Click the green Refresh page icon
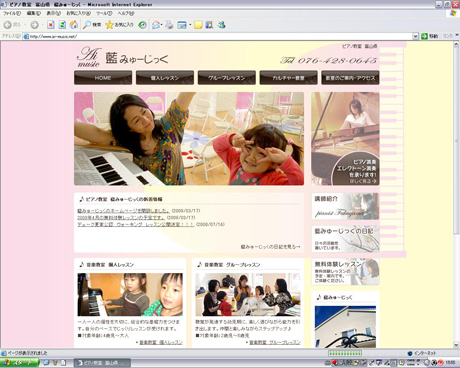 [62, 25]
